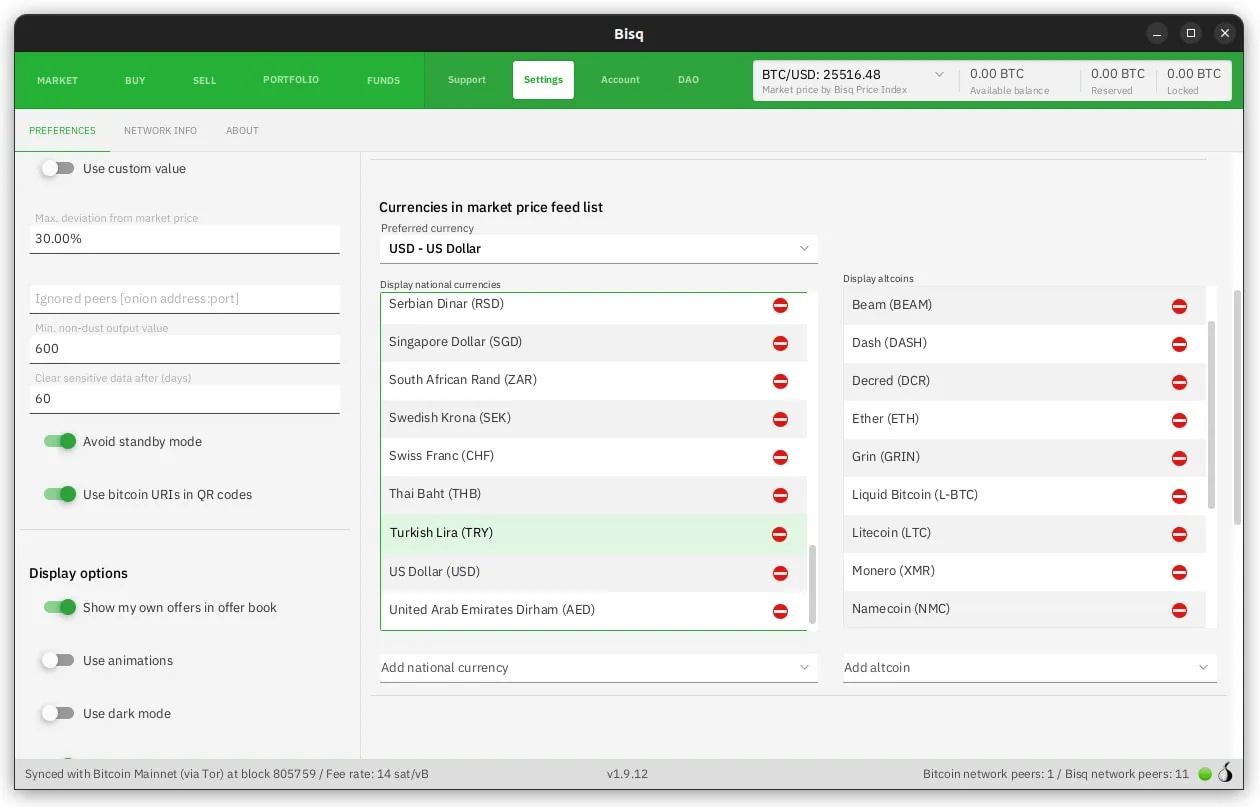Click the Tor onion status icon

pos(1224,773)
